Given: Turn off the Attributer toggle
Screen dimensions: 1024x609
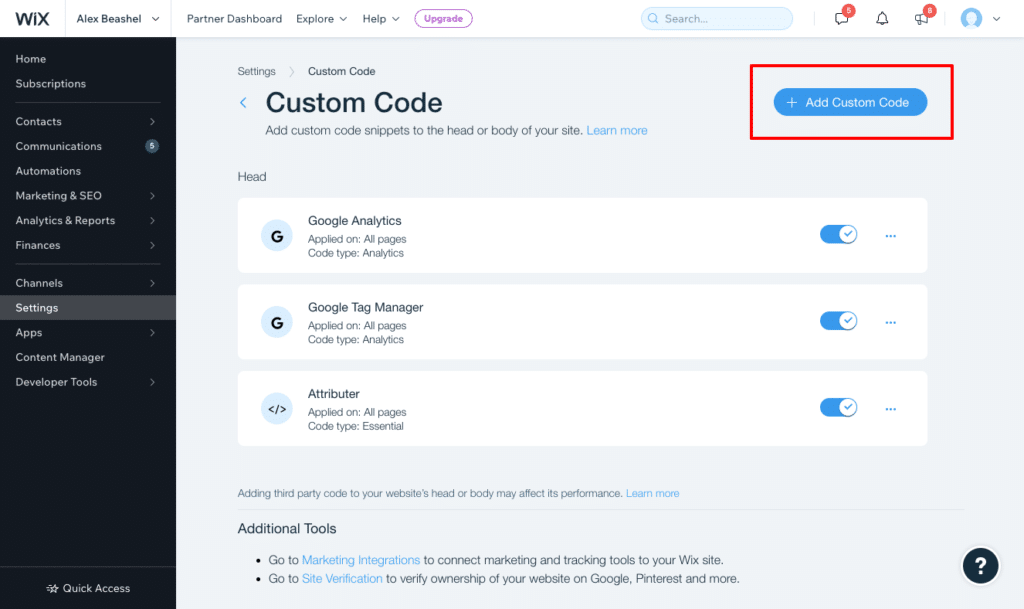Looking at the screenshot, I should pos(839,407).
